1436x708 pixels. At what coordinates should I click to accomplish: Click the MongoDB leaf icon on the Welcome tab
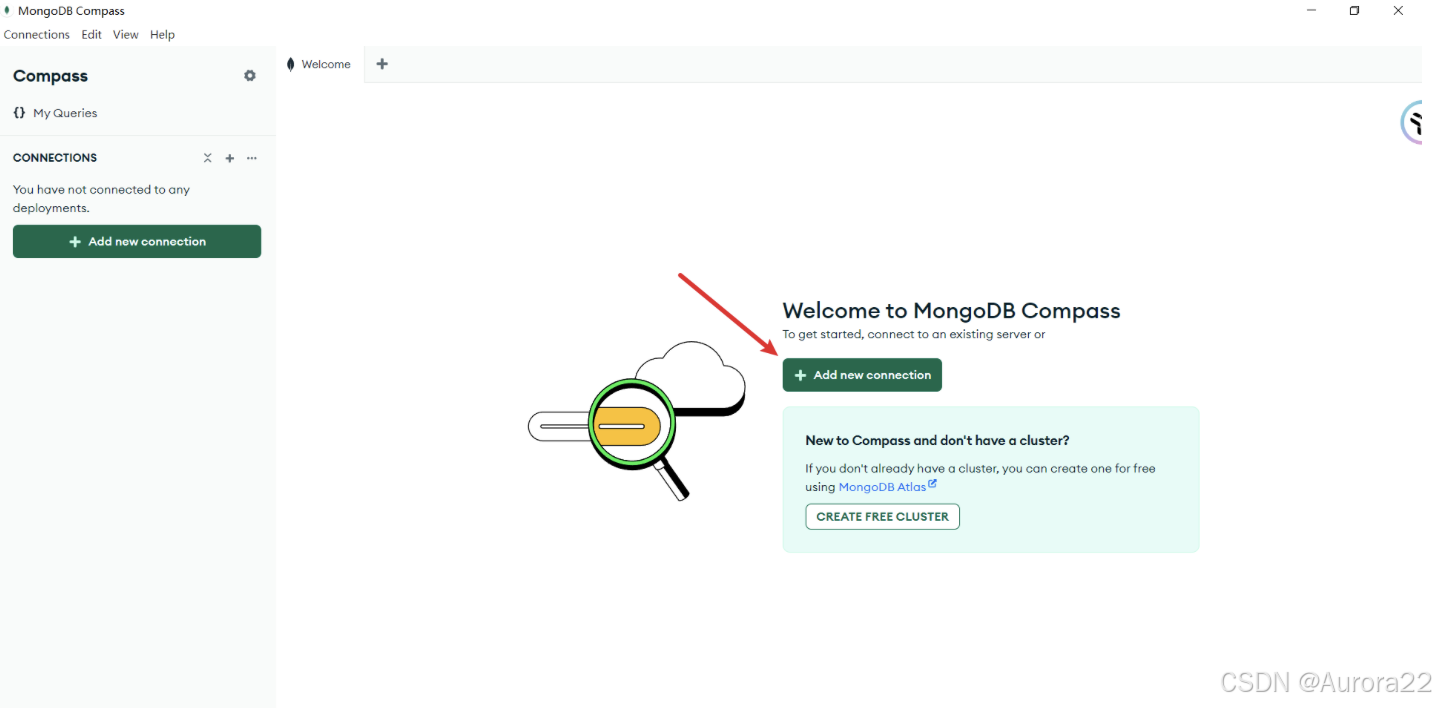pos(291,64)
